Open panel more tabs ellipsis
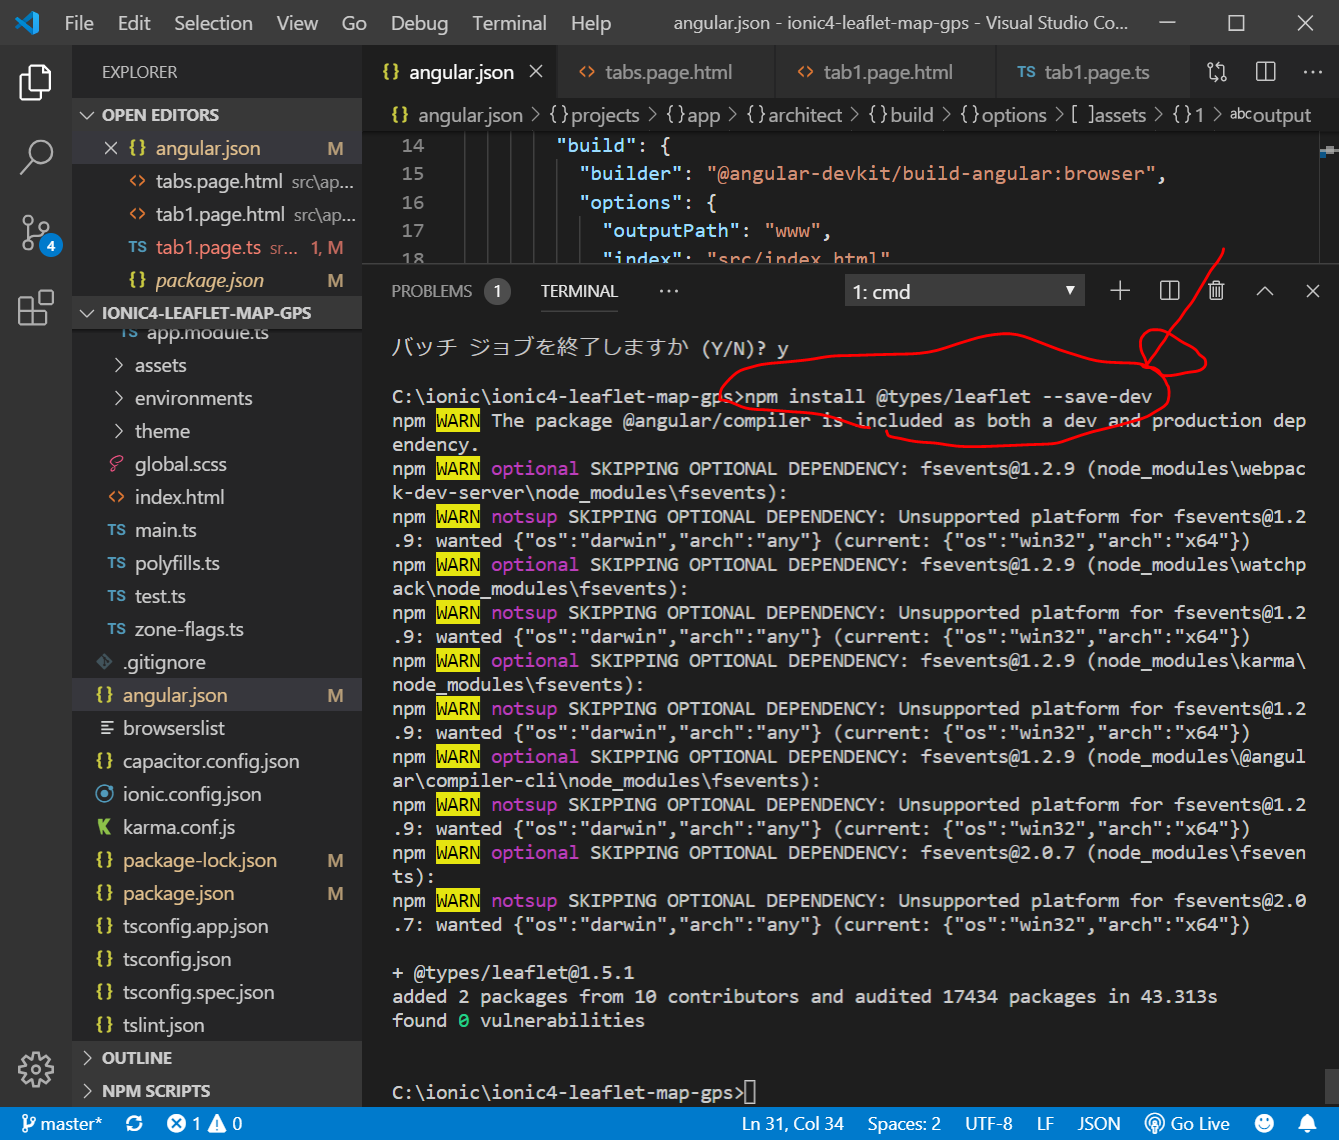Viewport: 1339px width, 1140px height. [x=669, y=291]
